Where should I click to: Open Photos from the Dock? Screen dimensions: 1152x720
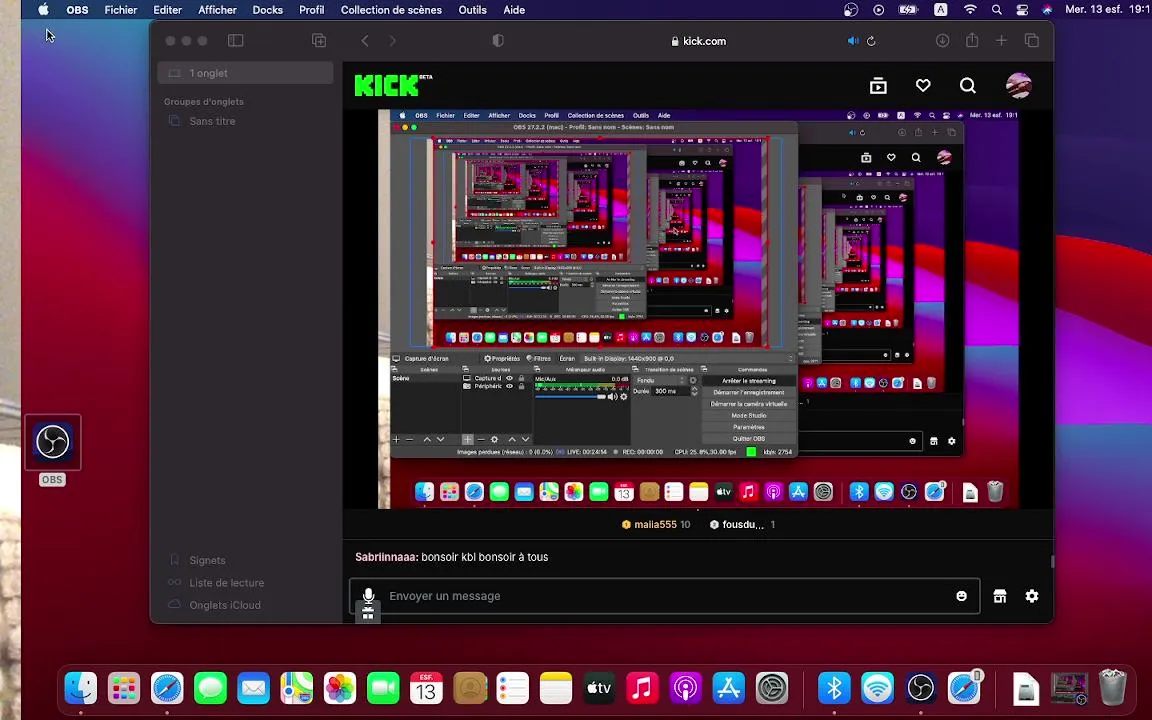pyautogui.click(x=340, y=688)
